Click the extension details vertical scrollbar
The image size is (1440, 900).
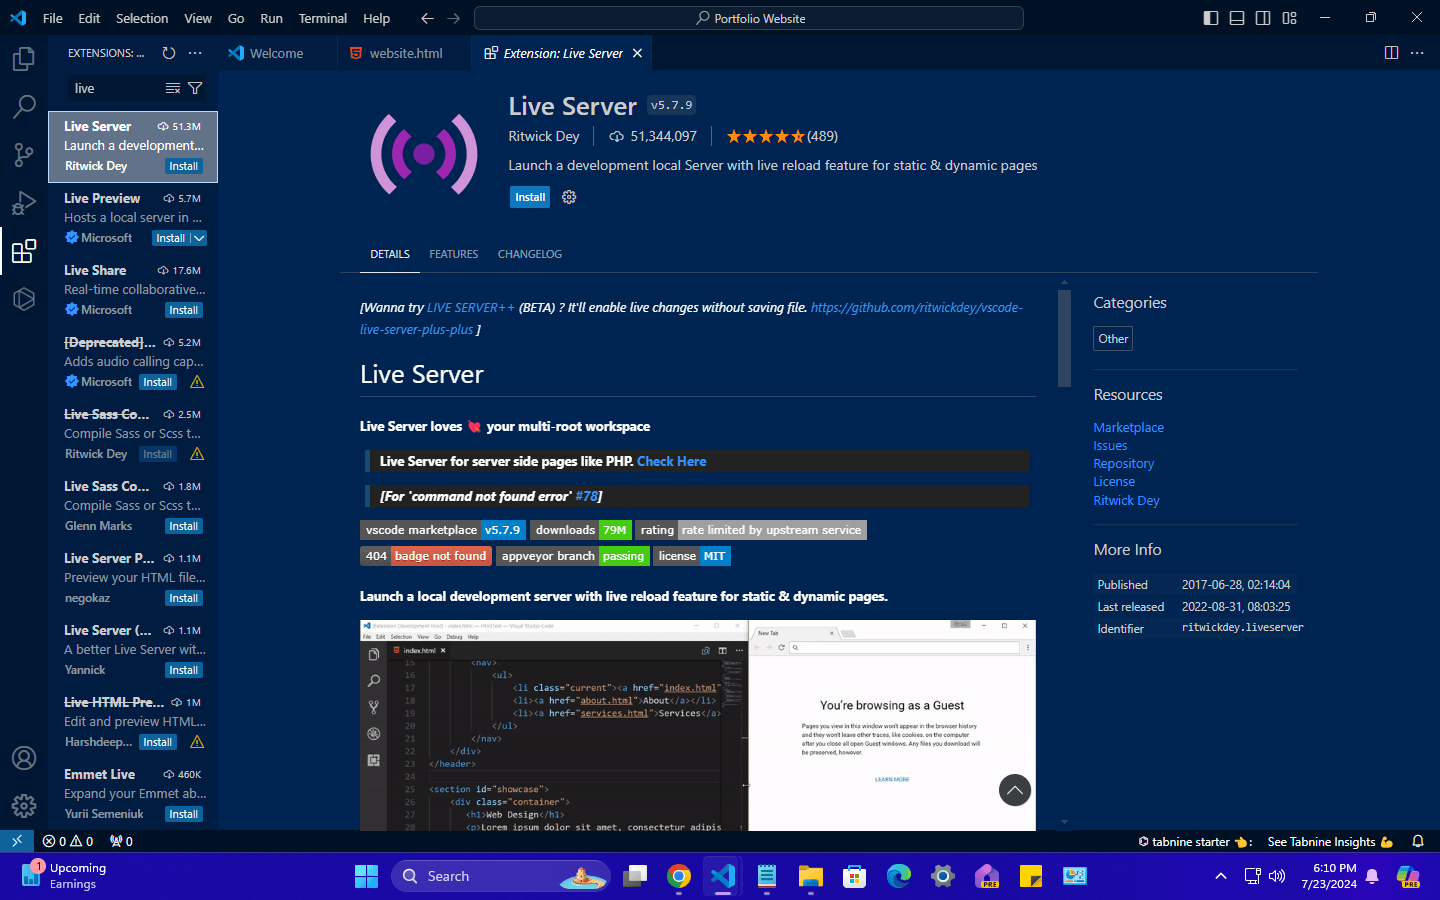click(x=1064, y=338)
